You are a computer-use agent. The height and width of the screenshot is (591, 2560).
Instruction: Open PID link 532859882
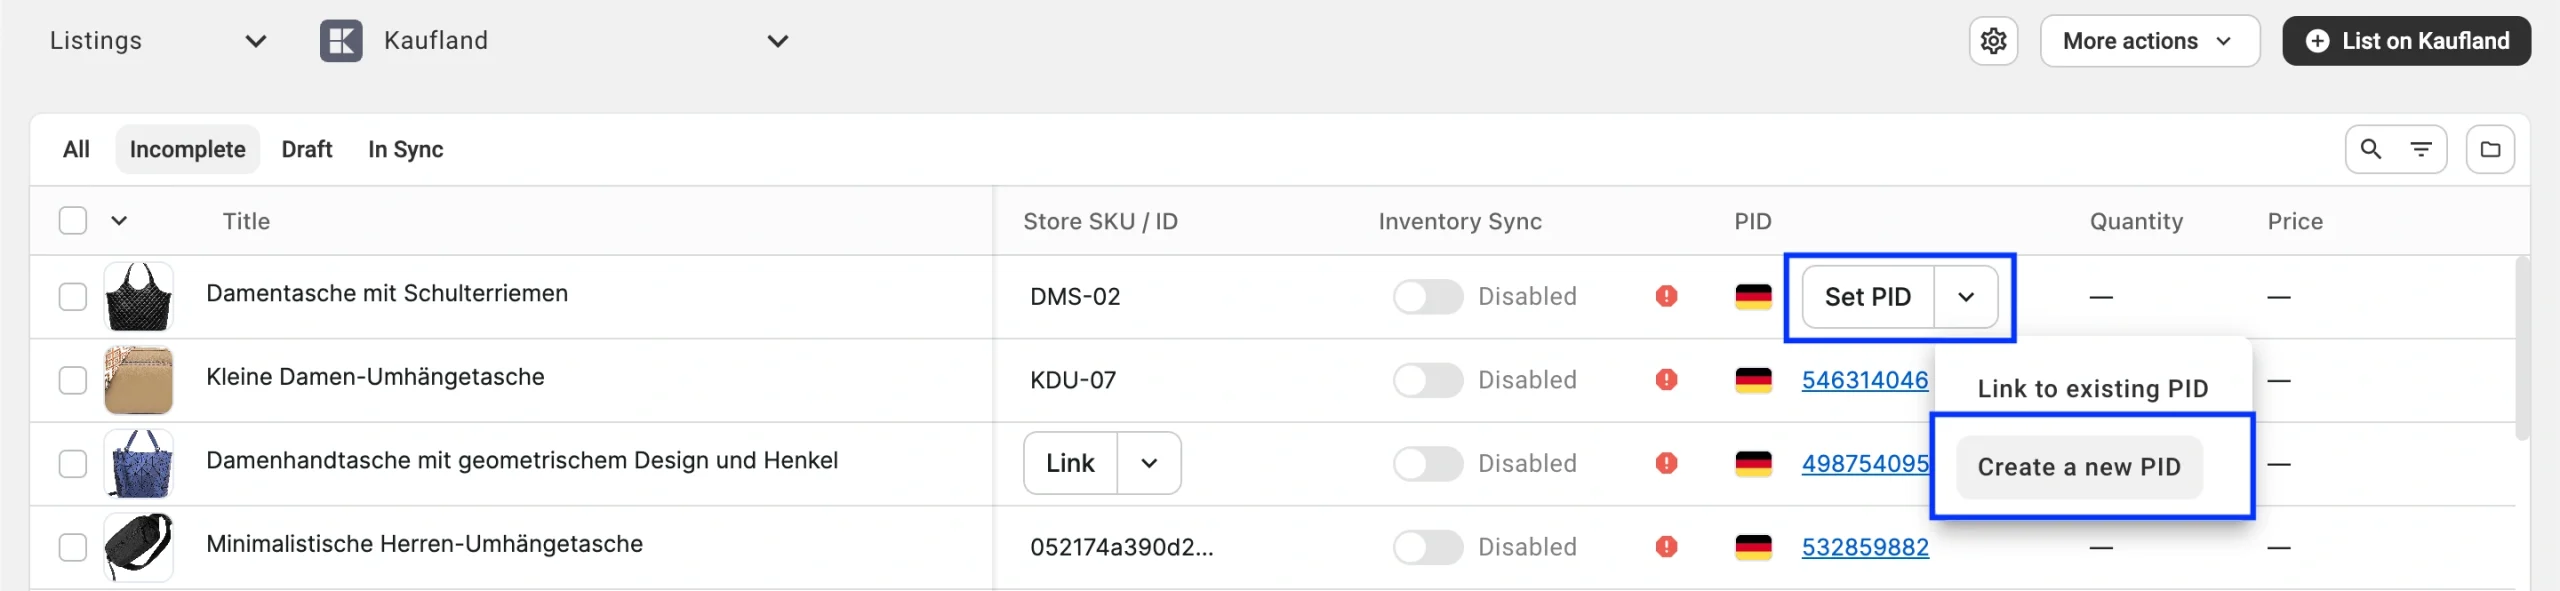[x=1865, y=547]
